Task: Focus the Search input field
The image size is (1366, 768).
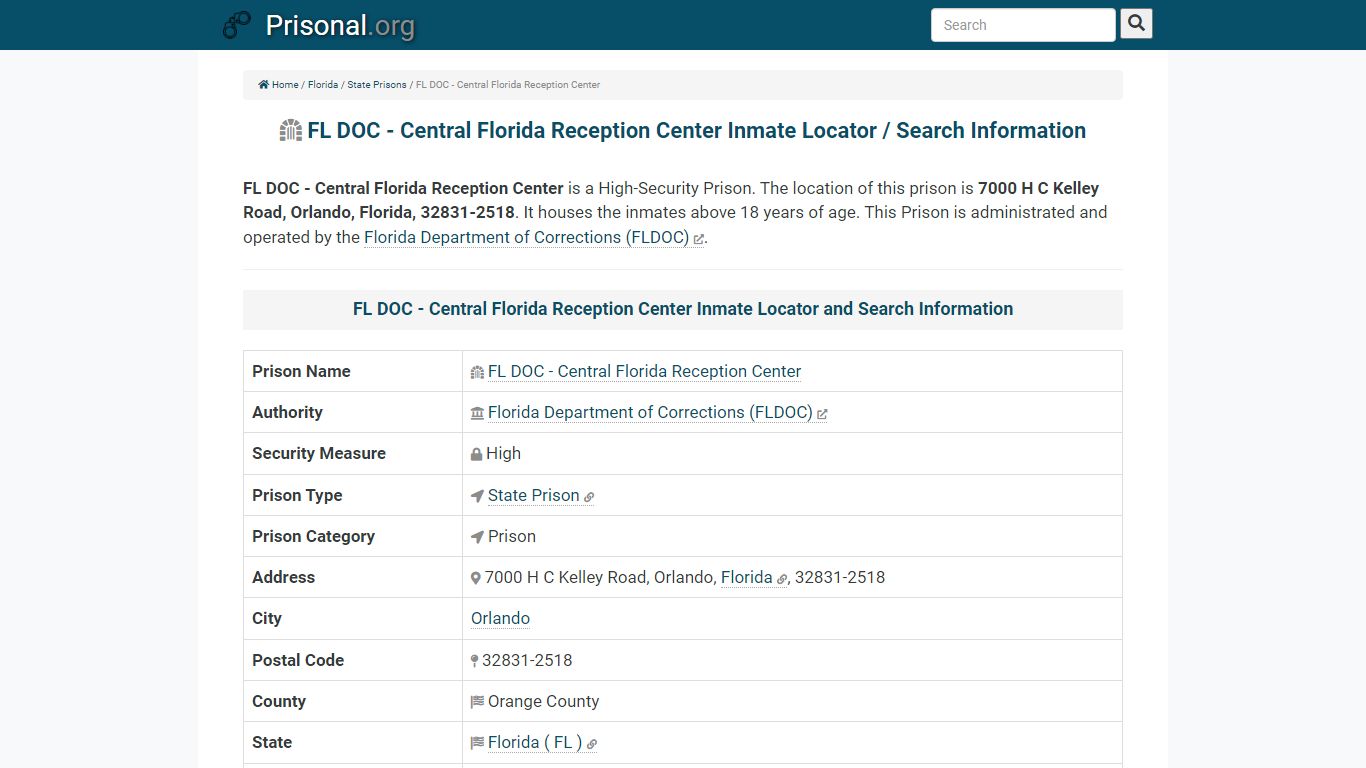Action: coord(1023,25)
